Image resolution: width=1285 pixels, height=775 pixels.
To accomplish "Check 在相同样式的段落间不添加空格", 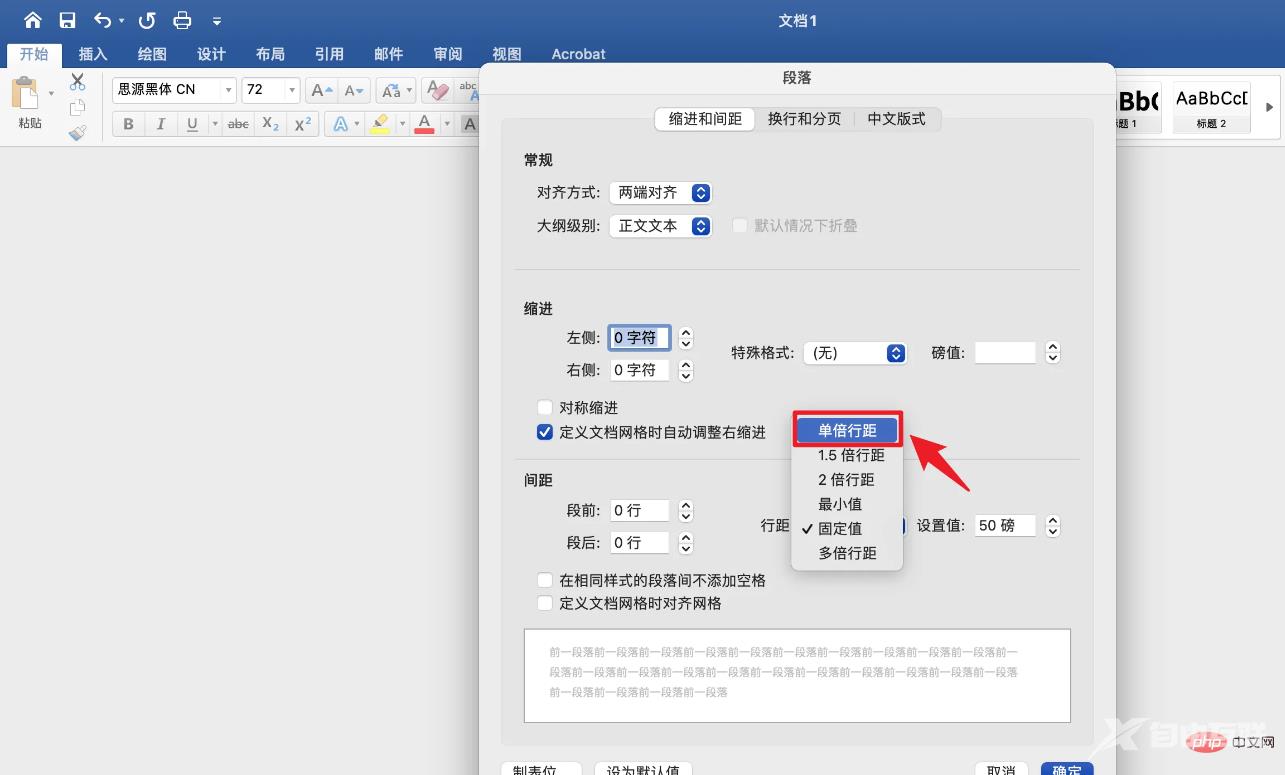I will pyautogui.click(x=545, y=580).
